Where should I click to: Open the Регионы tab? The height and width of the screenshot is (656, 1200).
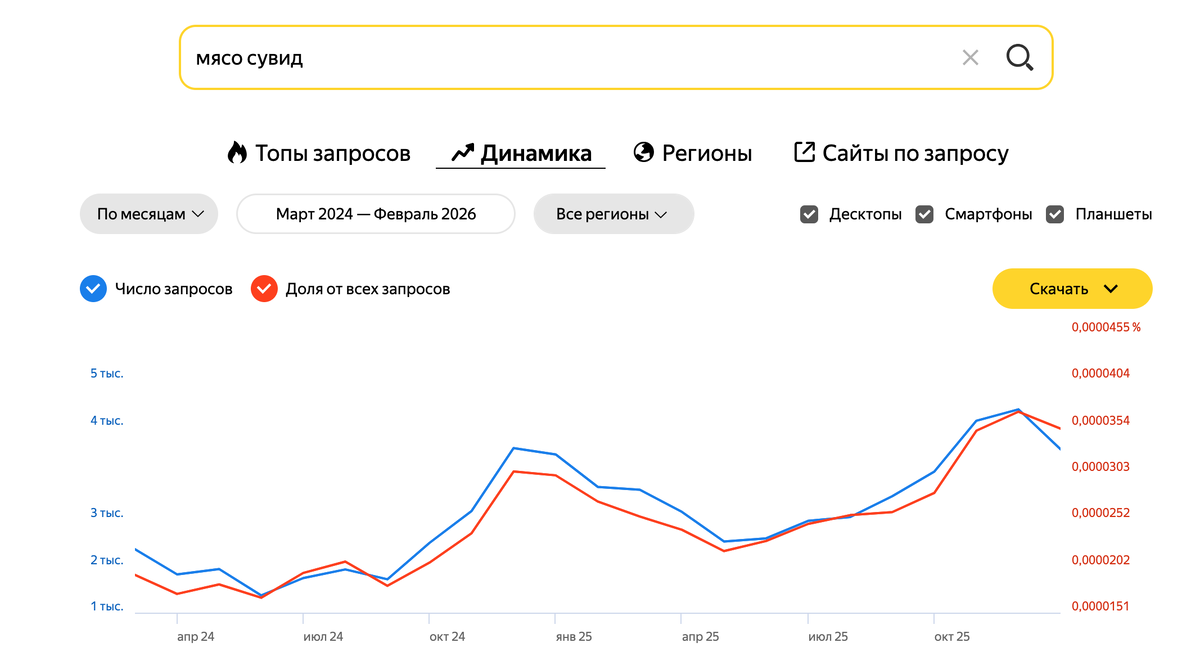706,153
